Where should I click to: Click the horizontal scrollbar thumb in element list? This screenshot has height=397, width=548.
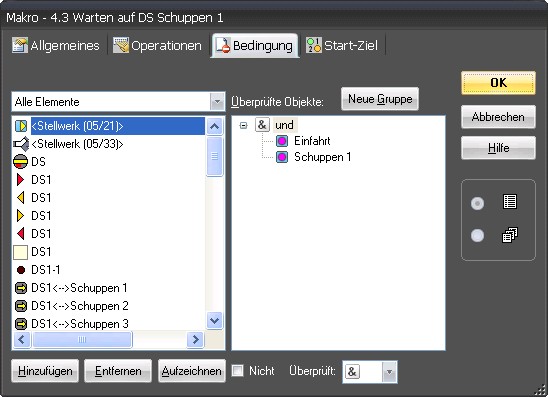point(82,339)
